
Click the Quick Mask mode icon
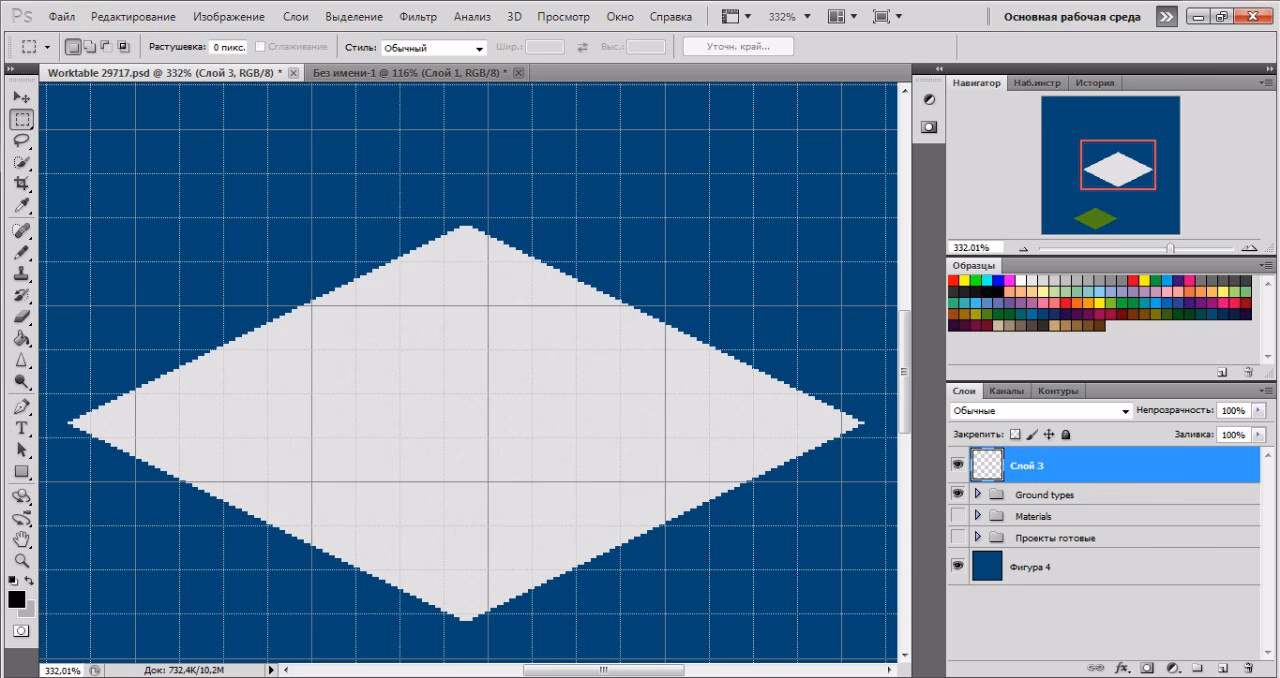[21, 631]
